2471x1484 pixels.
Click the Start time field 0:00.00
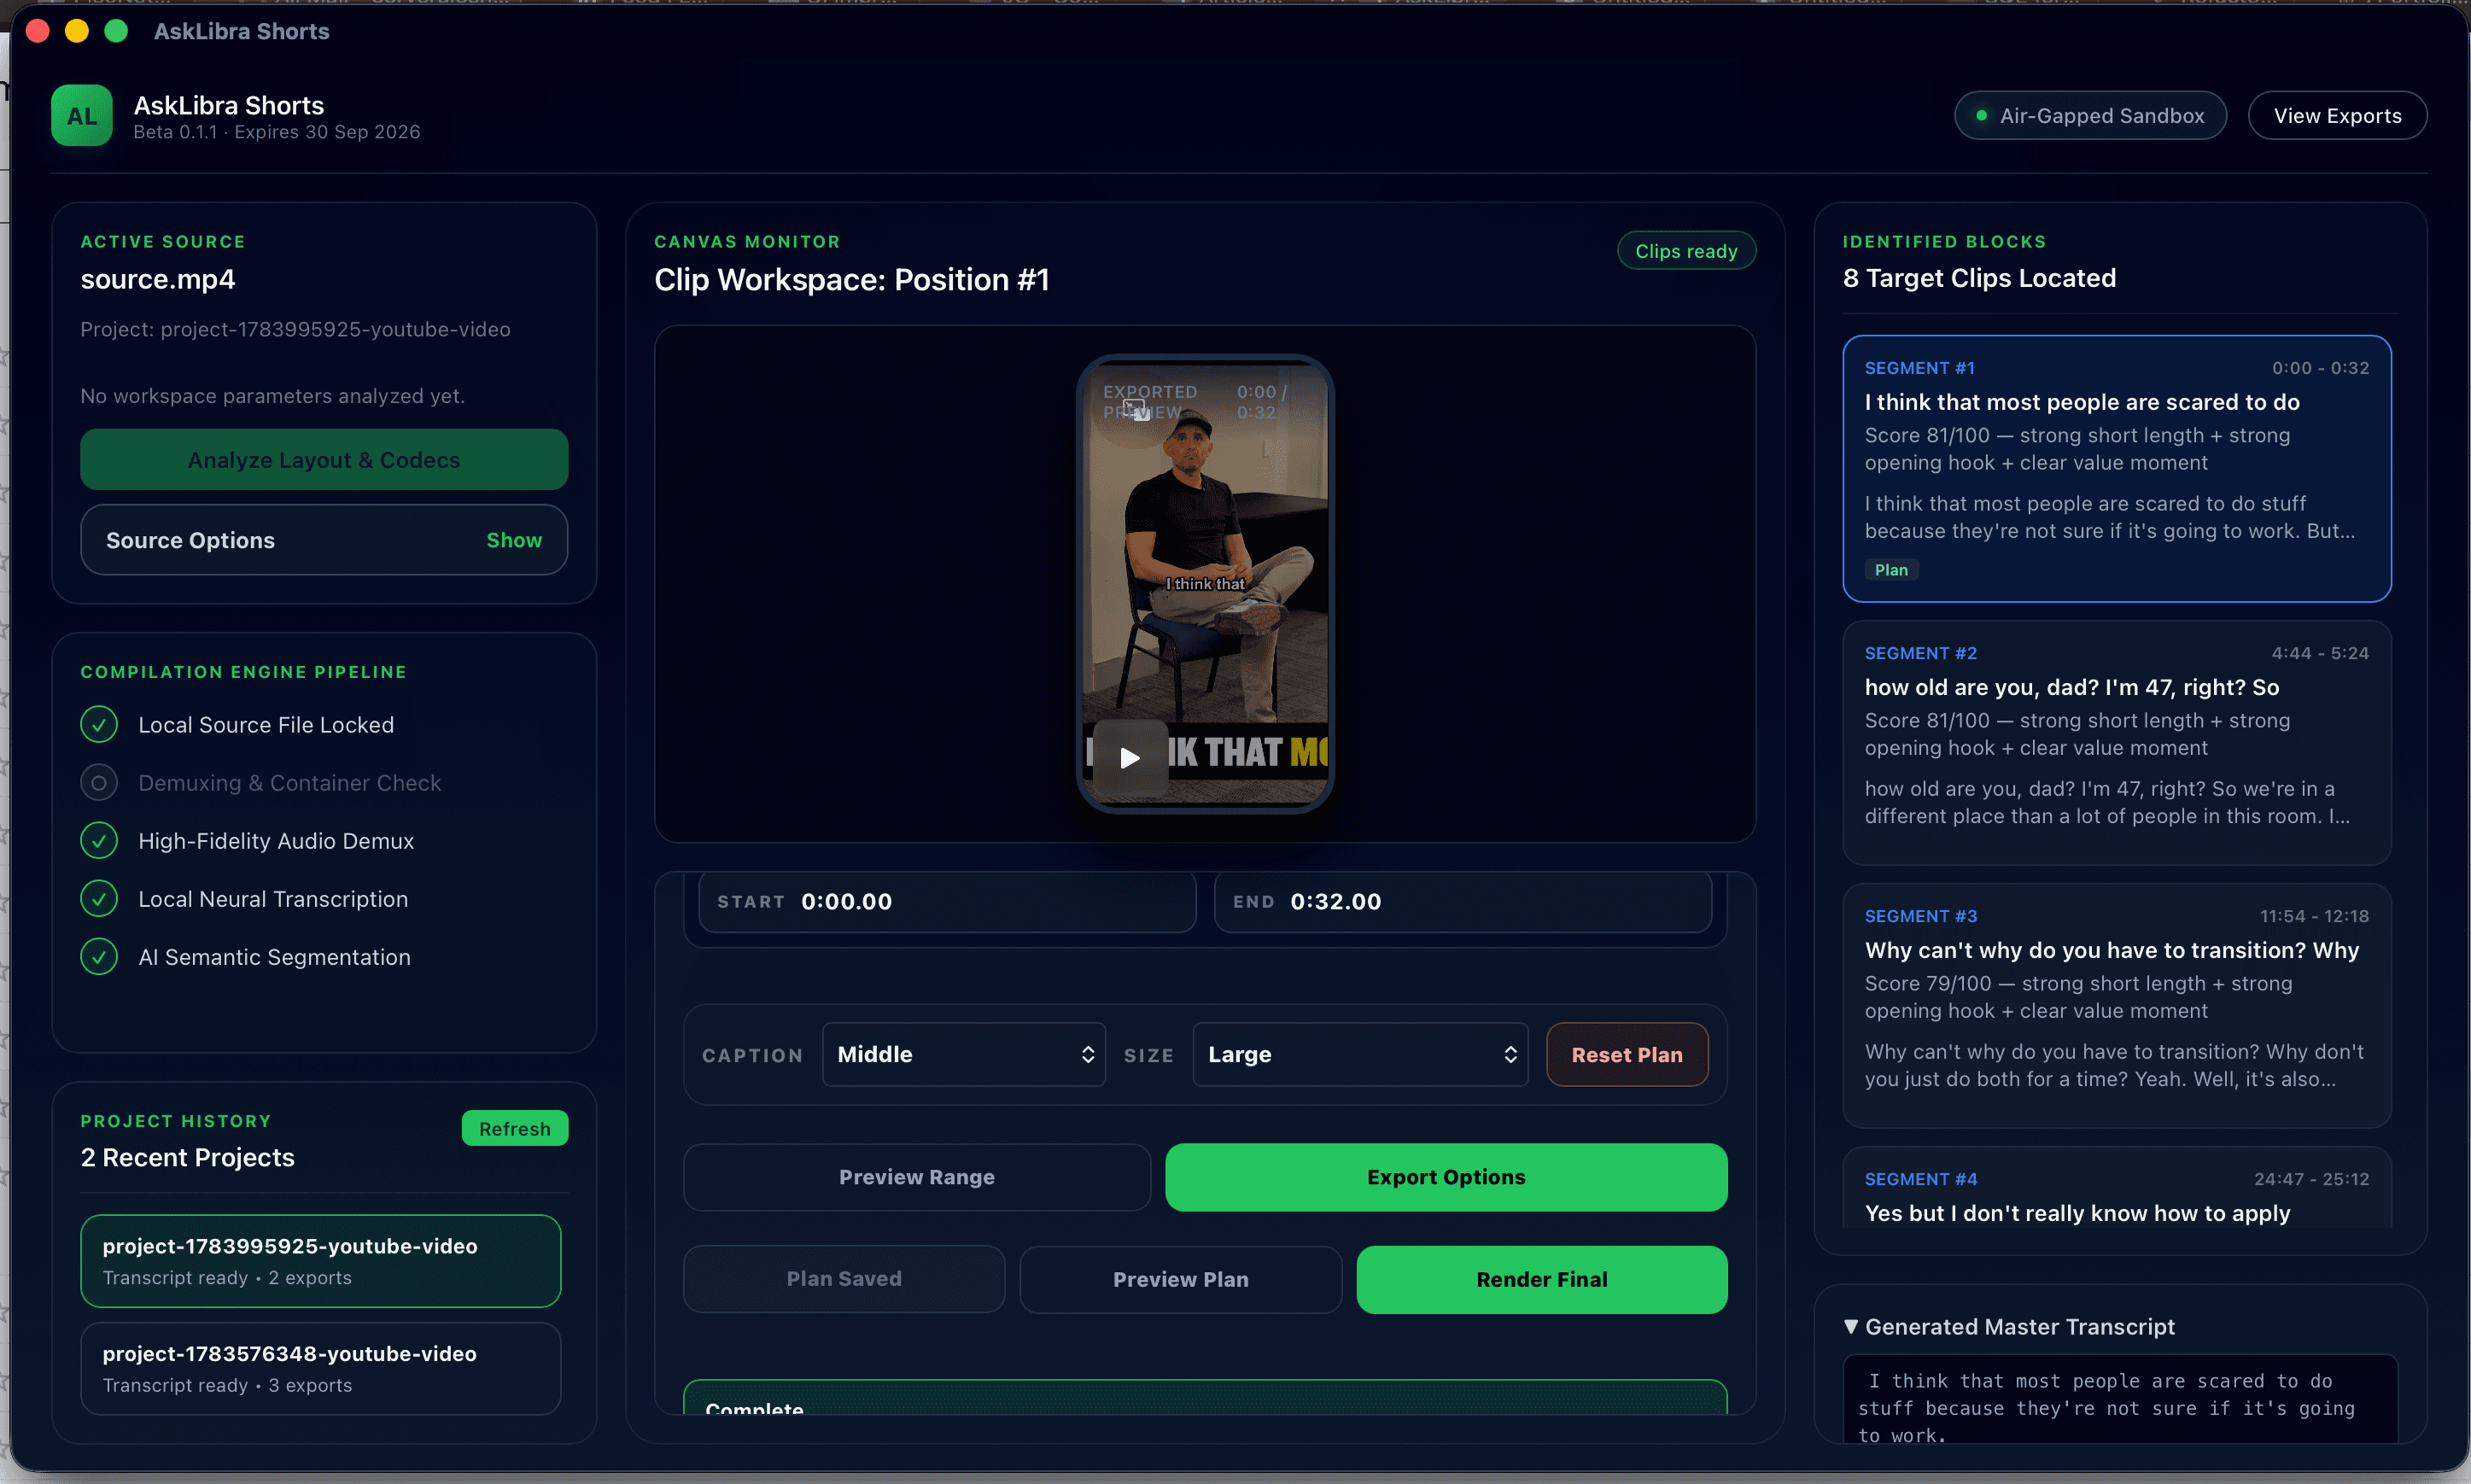coord(947,902)
